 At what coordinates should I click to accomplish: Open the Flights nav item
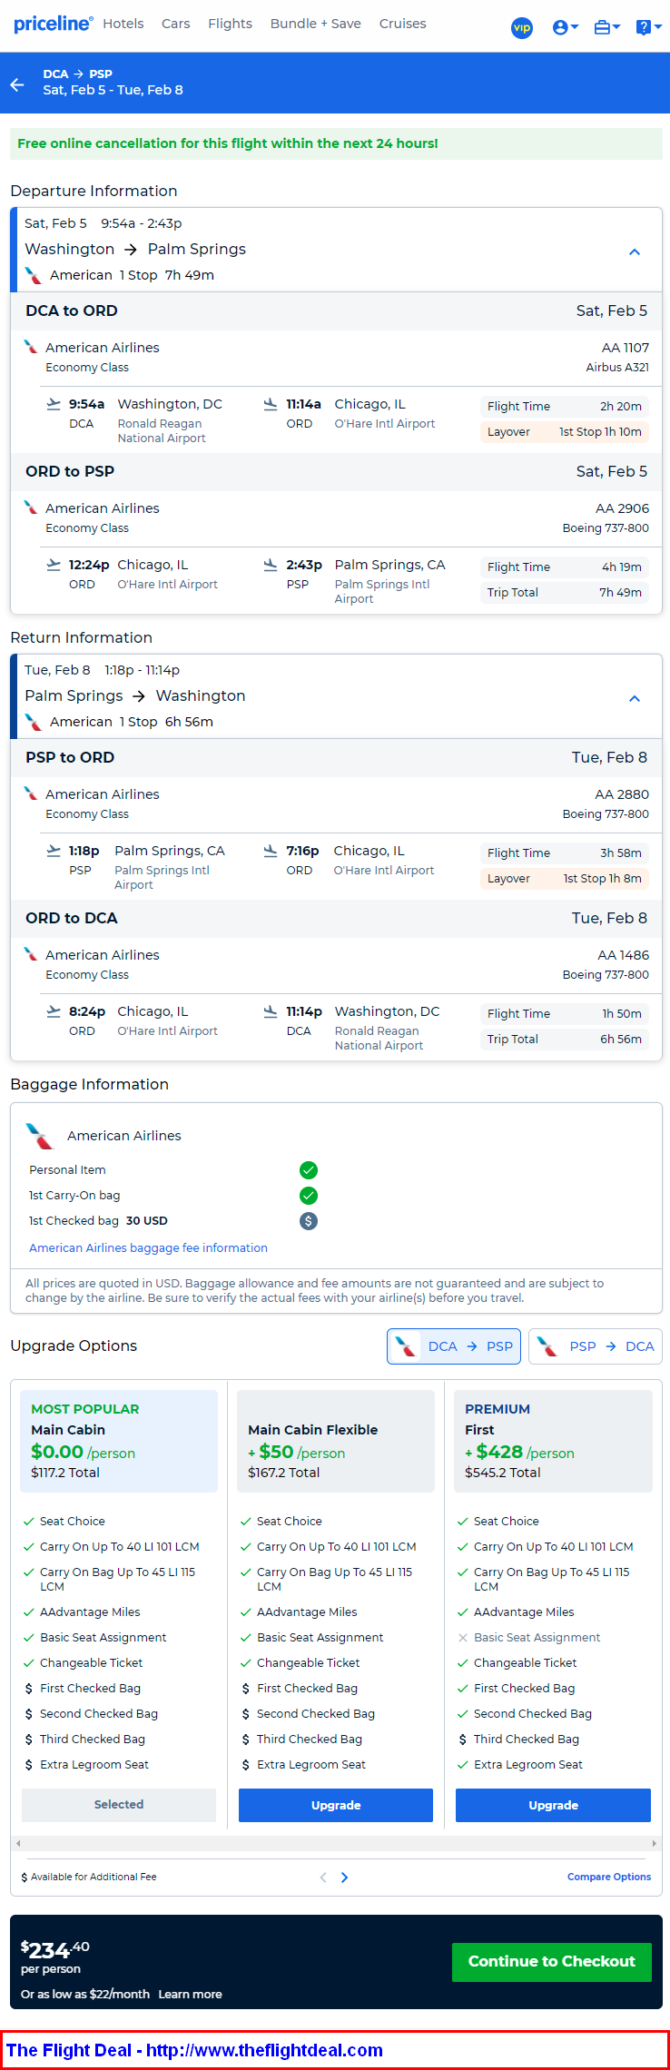pos(230,24)
